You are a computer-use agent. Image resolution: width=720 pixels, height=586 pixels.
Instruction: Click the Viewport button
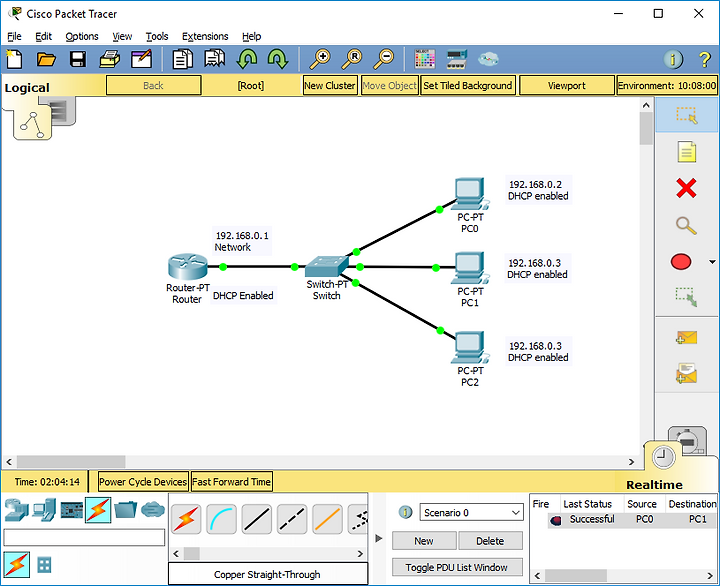pyautogui.click(x=567, y=85)
